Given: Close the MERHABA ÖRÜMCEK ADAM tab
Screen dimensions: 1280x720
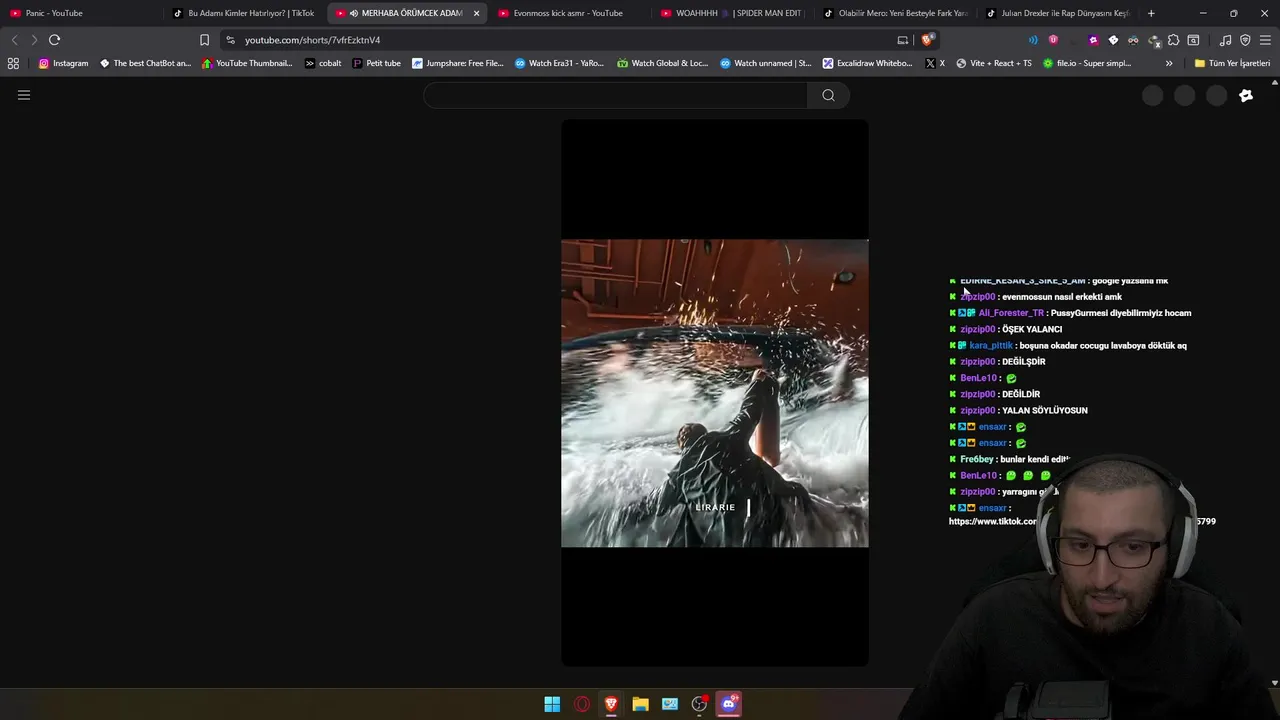Looking at the screenshot, I should 476,13.
